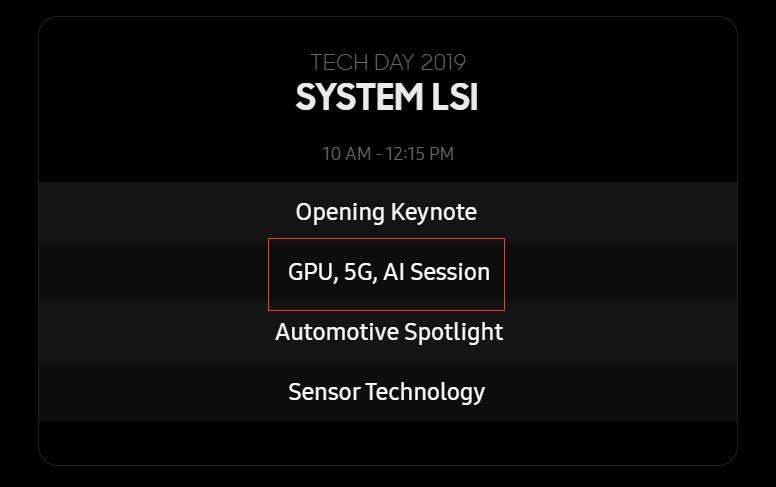Click the 10 AM - 12:15 PM time text

388,154
